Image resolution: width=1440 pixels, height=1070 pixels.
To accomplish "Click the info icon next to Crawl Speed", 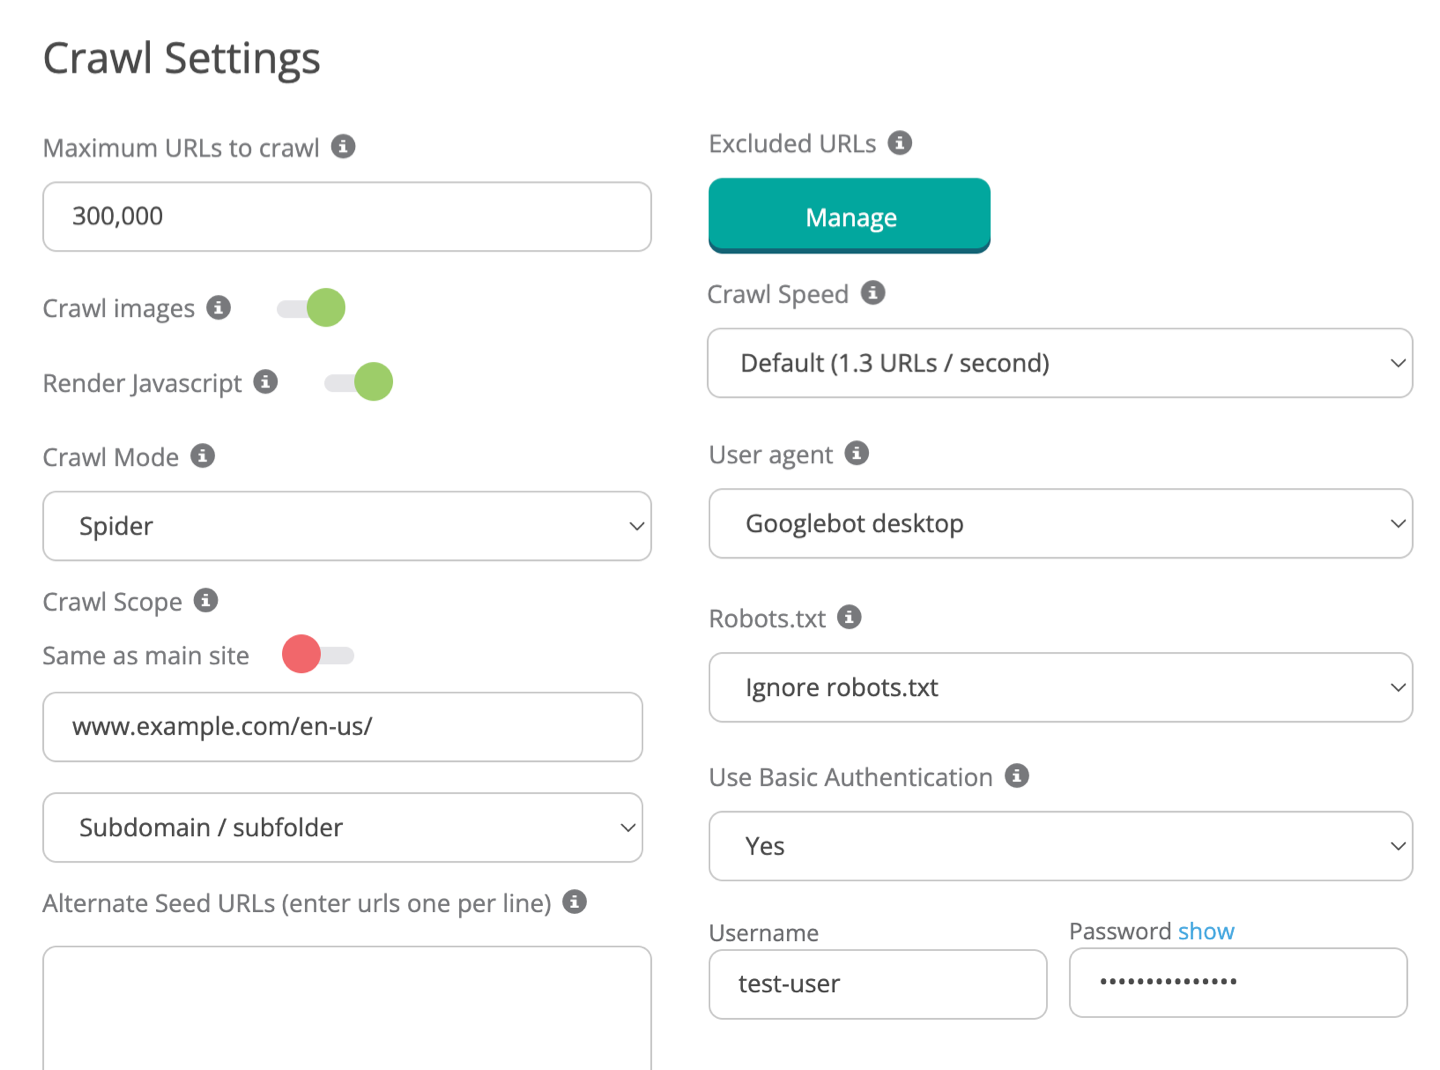I will (x=873, y=292).
